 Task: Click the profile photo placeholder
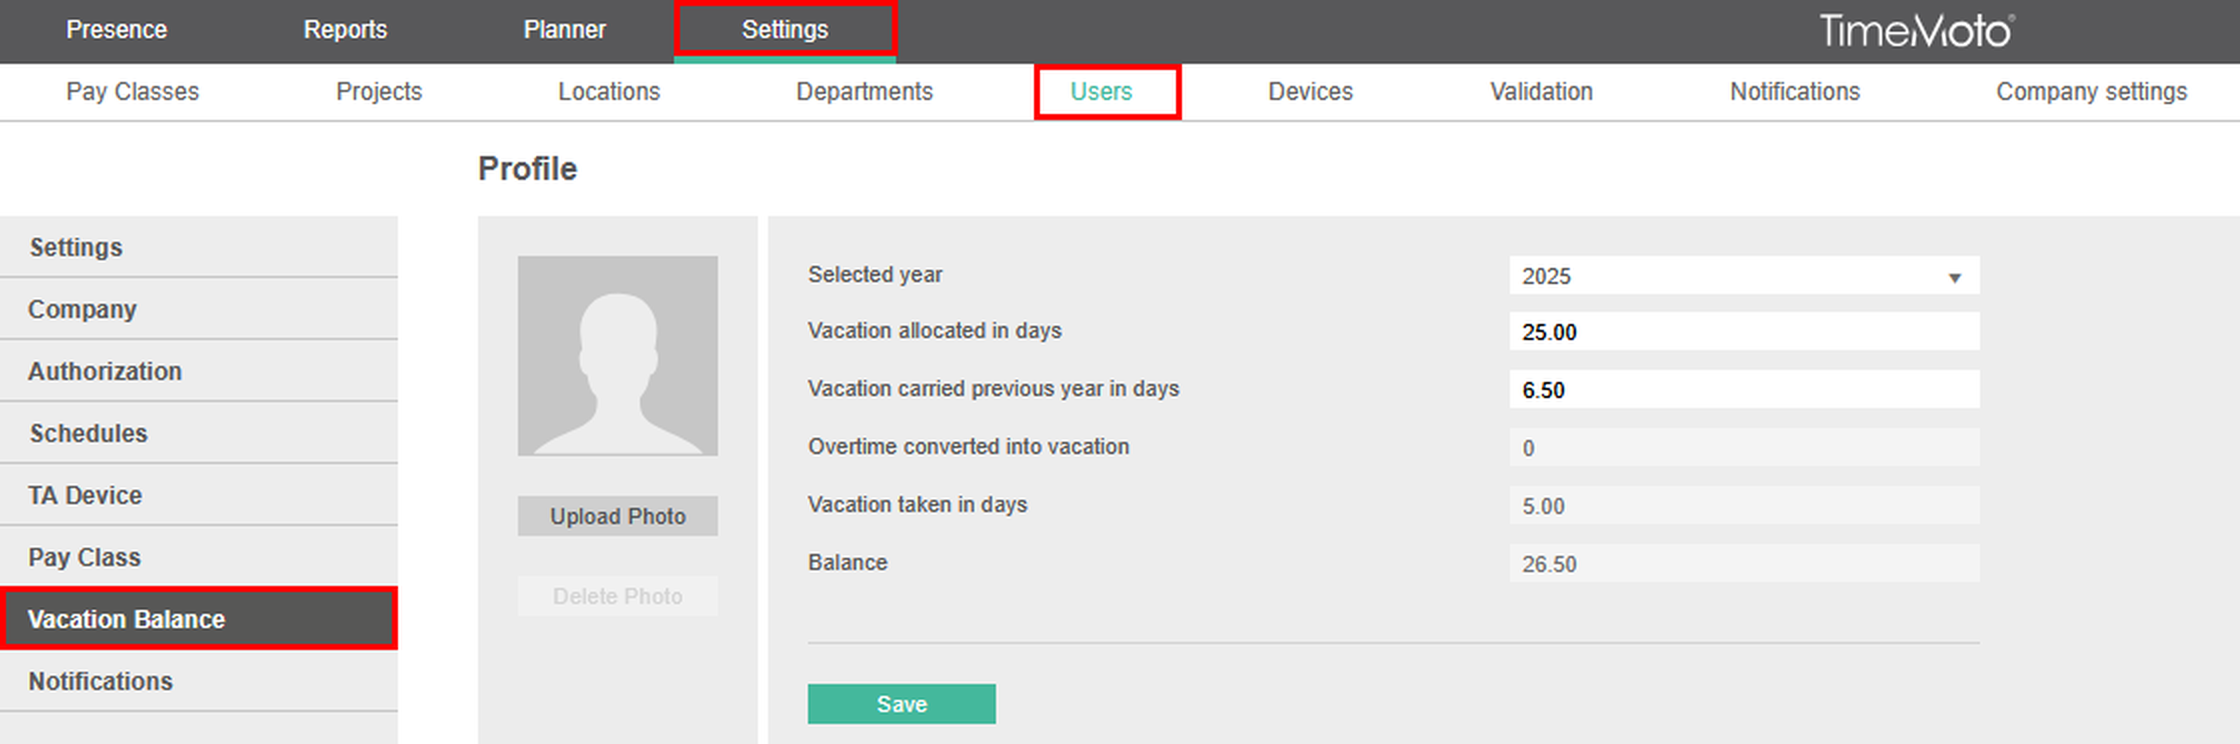617,356
